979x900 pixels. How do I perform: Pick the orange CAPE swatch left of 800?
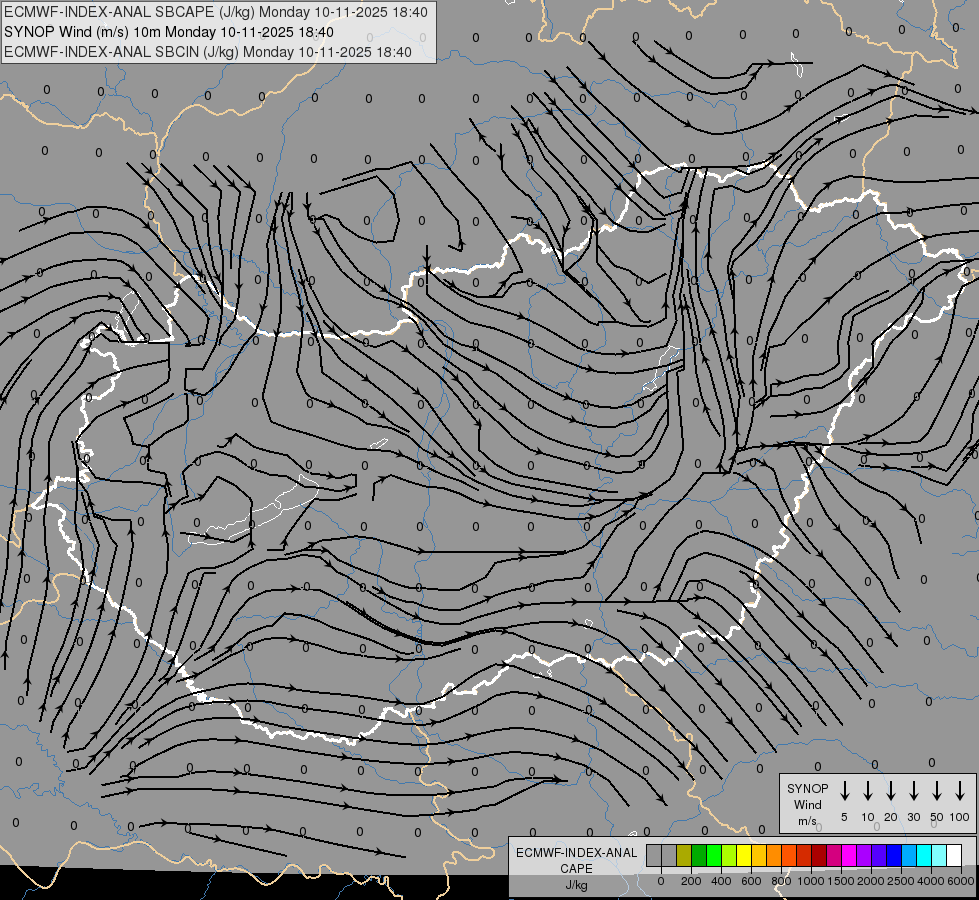(774, 855)
